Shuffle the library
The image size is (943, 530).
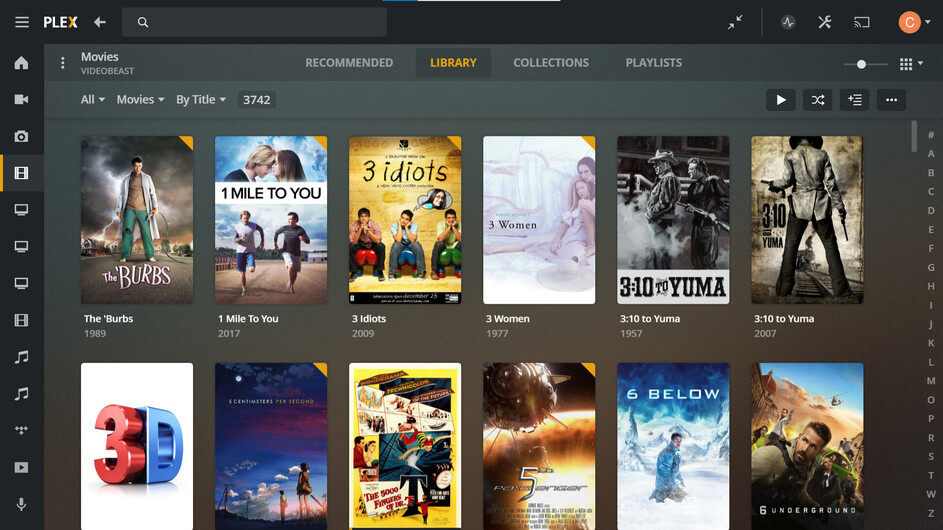click(x=818, y=100)
